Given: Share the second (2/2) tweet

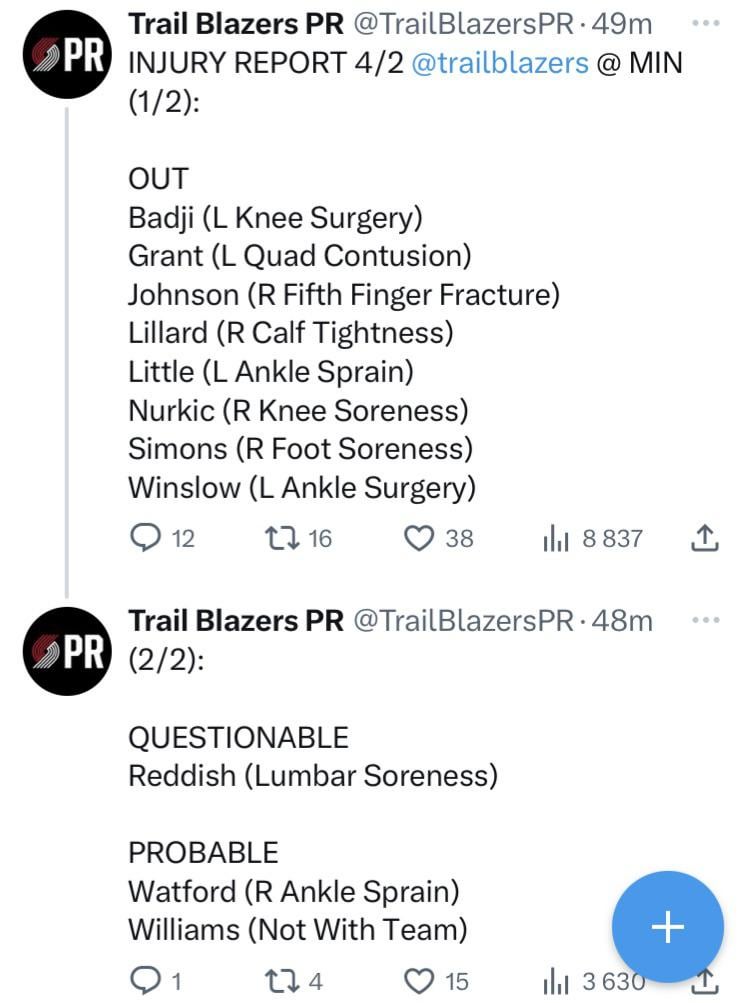Looking at the screenshot, I should pos(705,981).
